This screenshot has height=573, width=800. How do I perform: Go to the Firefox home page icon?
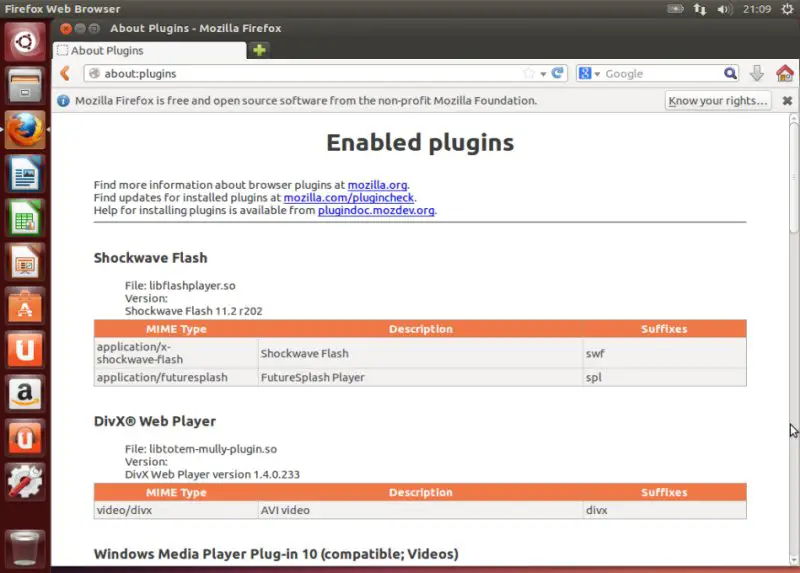tap(785, 73)
